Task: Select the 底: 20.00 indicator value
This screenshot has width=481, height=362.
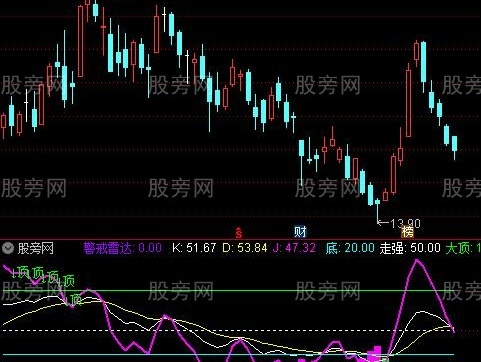Action: tap(350, 248)
